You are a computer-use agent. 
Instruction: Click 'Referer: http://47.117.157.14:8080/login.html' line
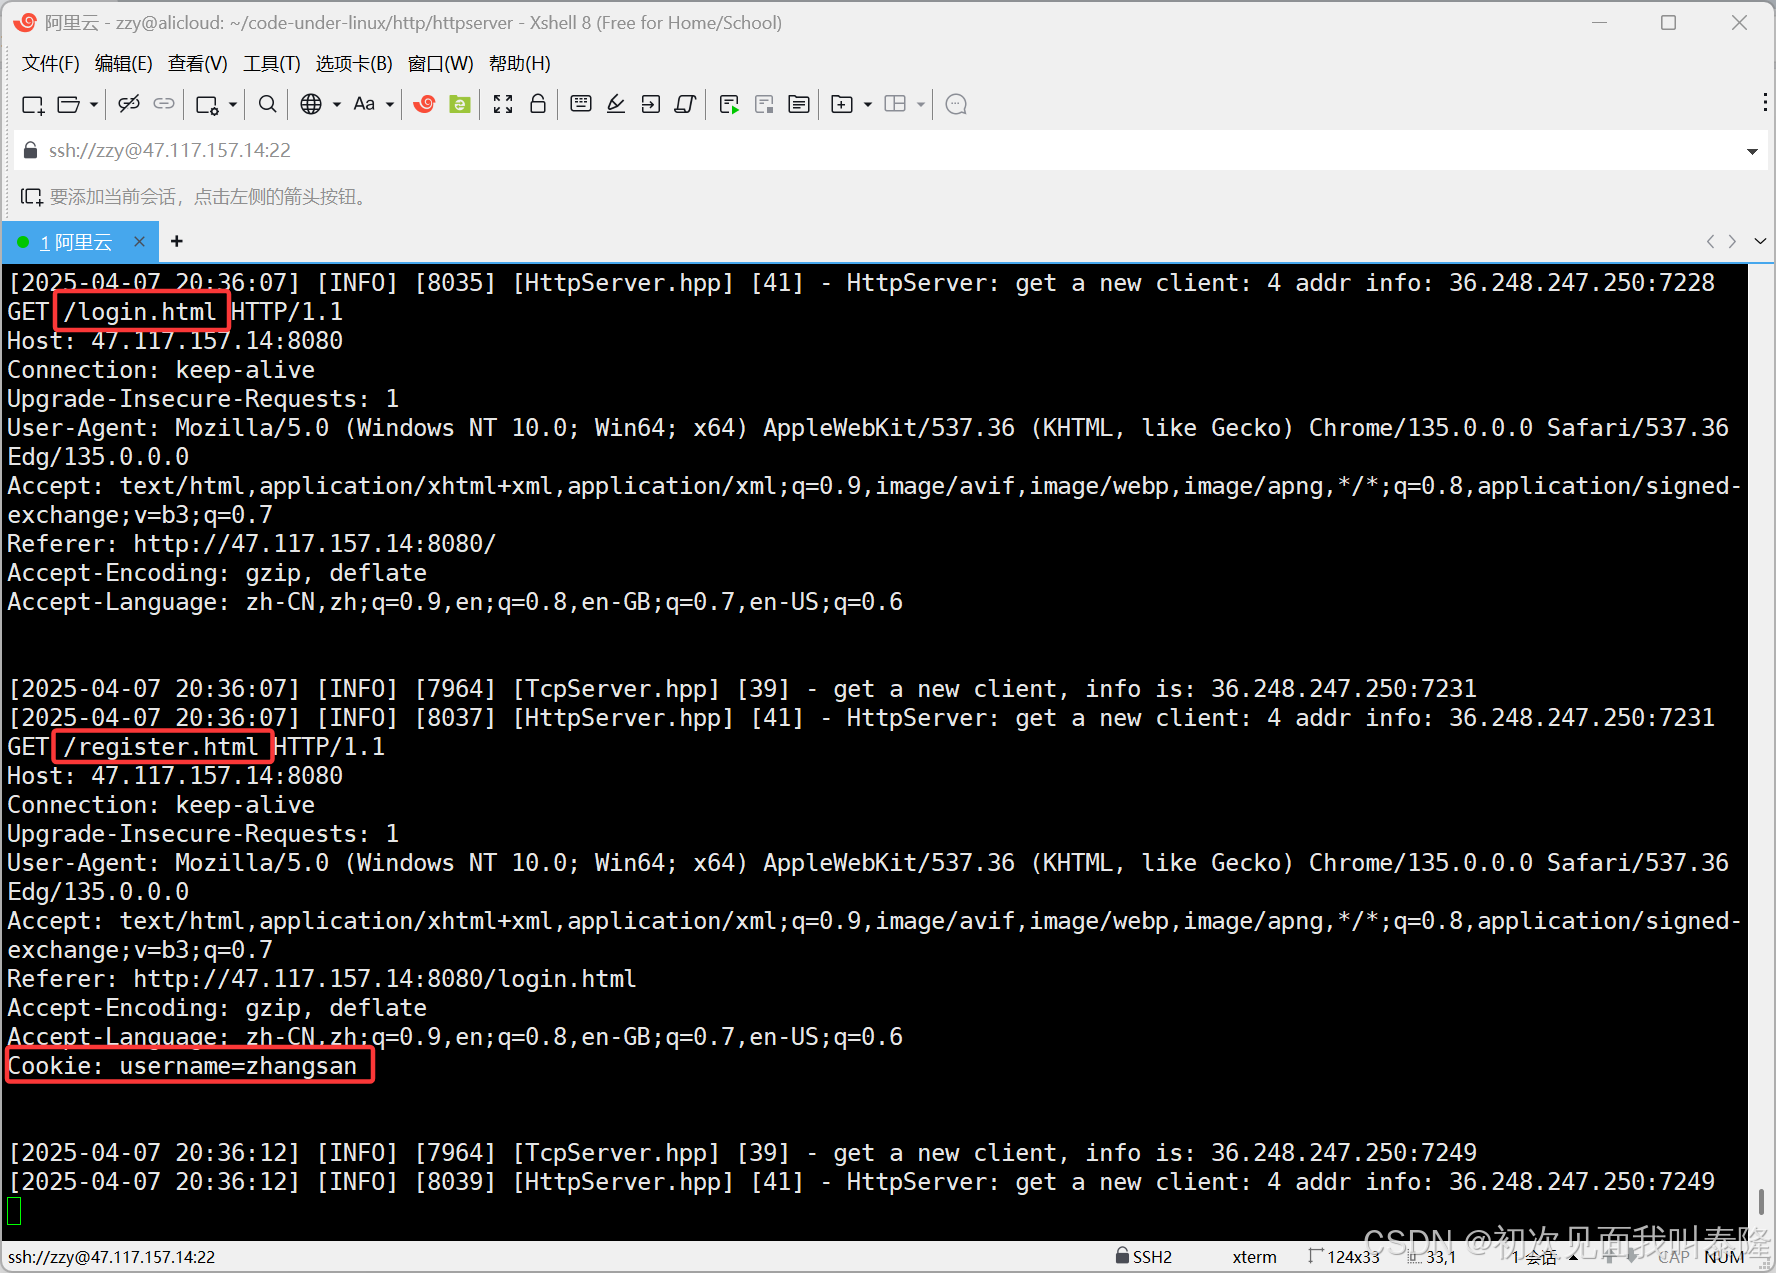coord(322,979)
